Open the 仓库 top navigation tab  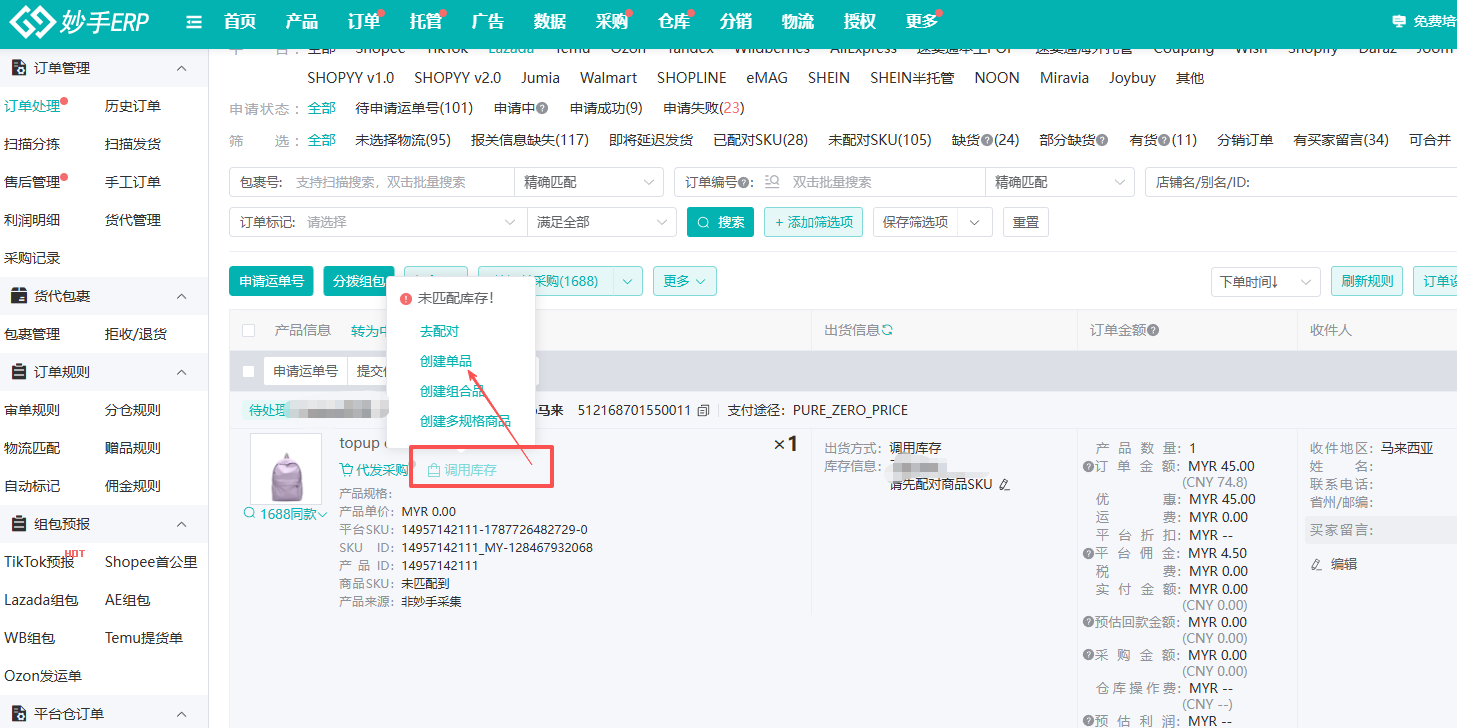(x=674, y=21)
